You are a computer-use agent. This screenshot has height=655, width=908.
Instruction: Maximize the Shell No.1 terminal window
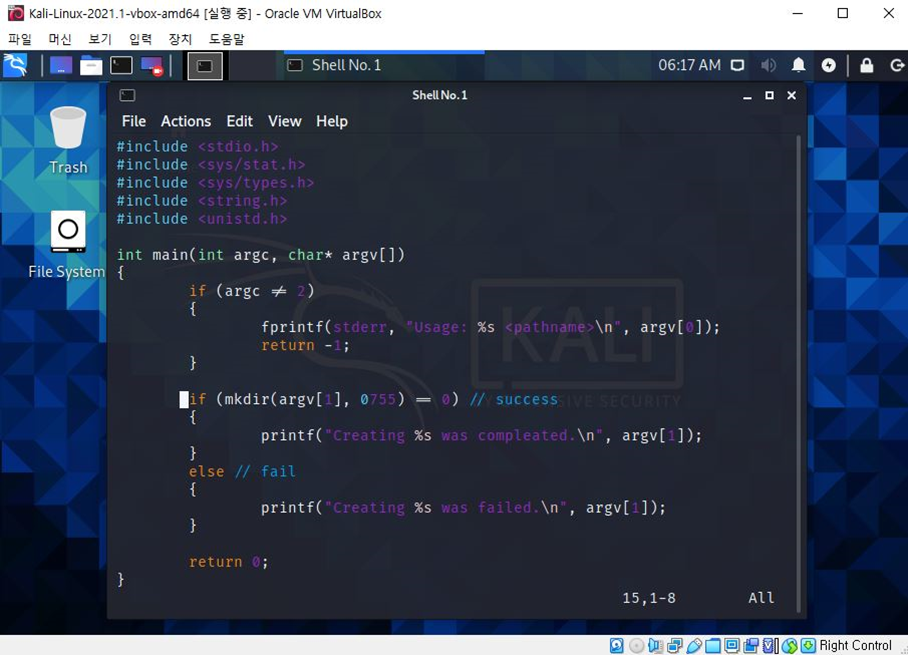click(x=769, y=96)
